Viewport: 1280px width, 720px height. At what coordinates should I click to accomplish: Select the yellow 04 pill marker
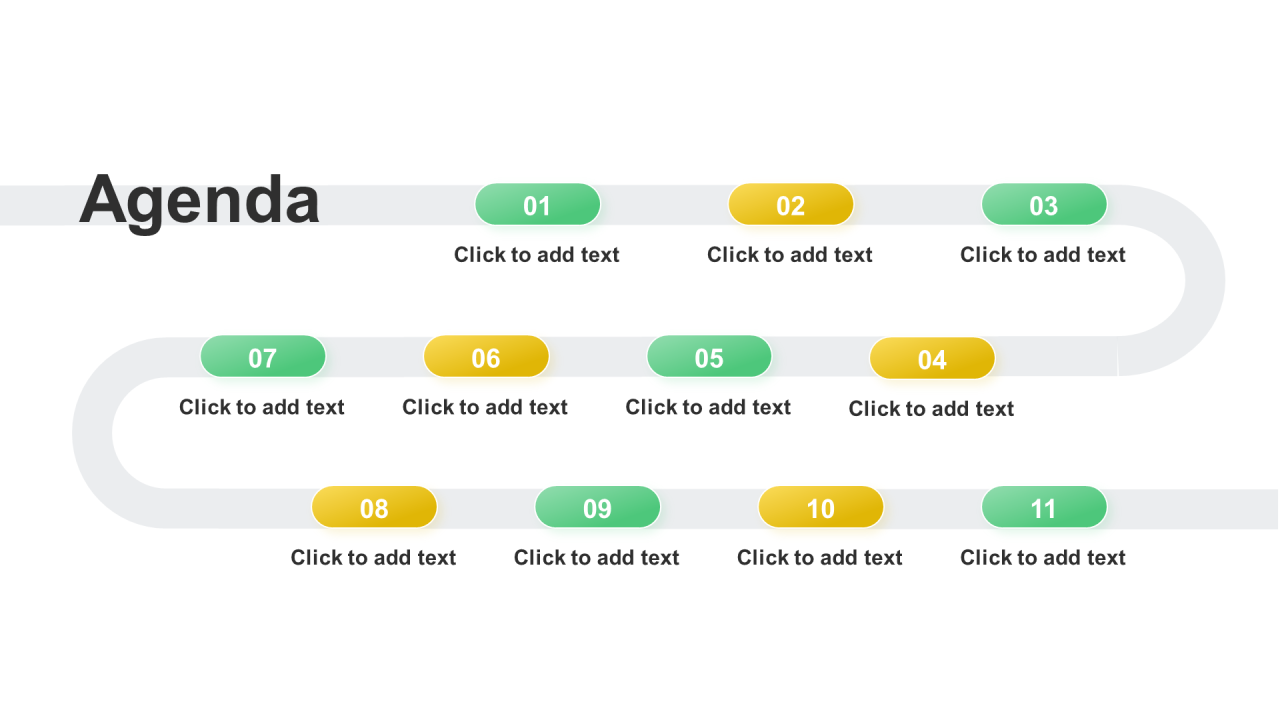(932, 358)
